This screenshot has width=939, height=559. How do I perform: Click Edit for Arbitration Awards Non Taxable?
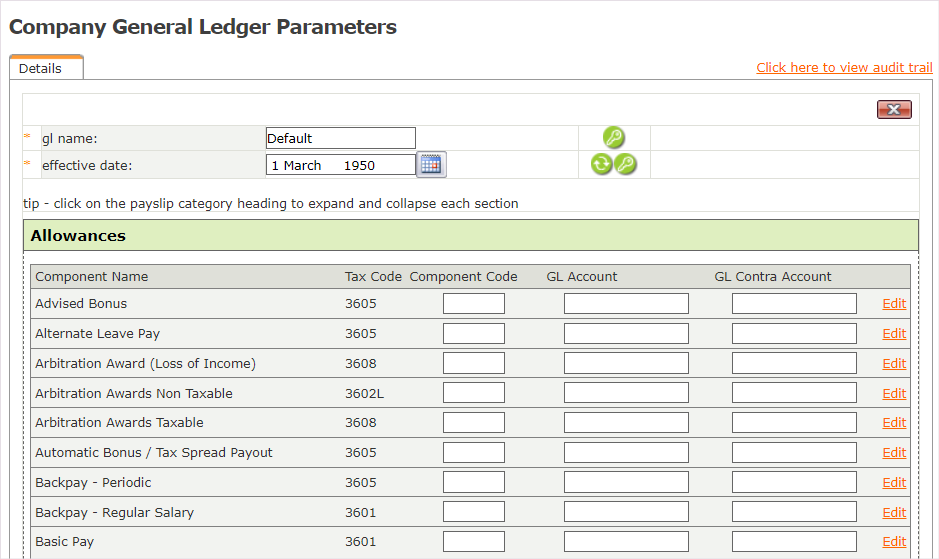point(894,394)
